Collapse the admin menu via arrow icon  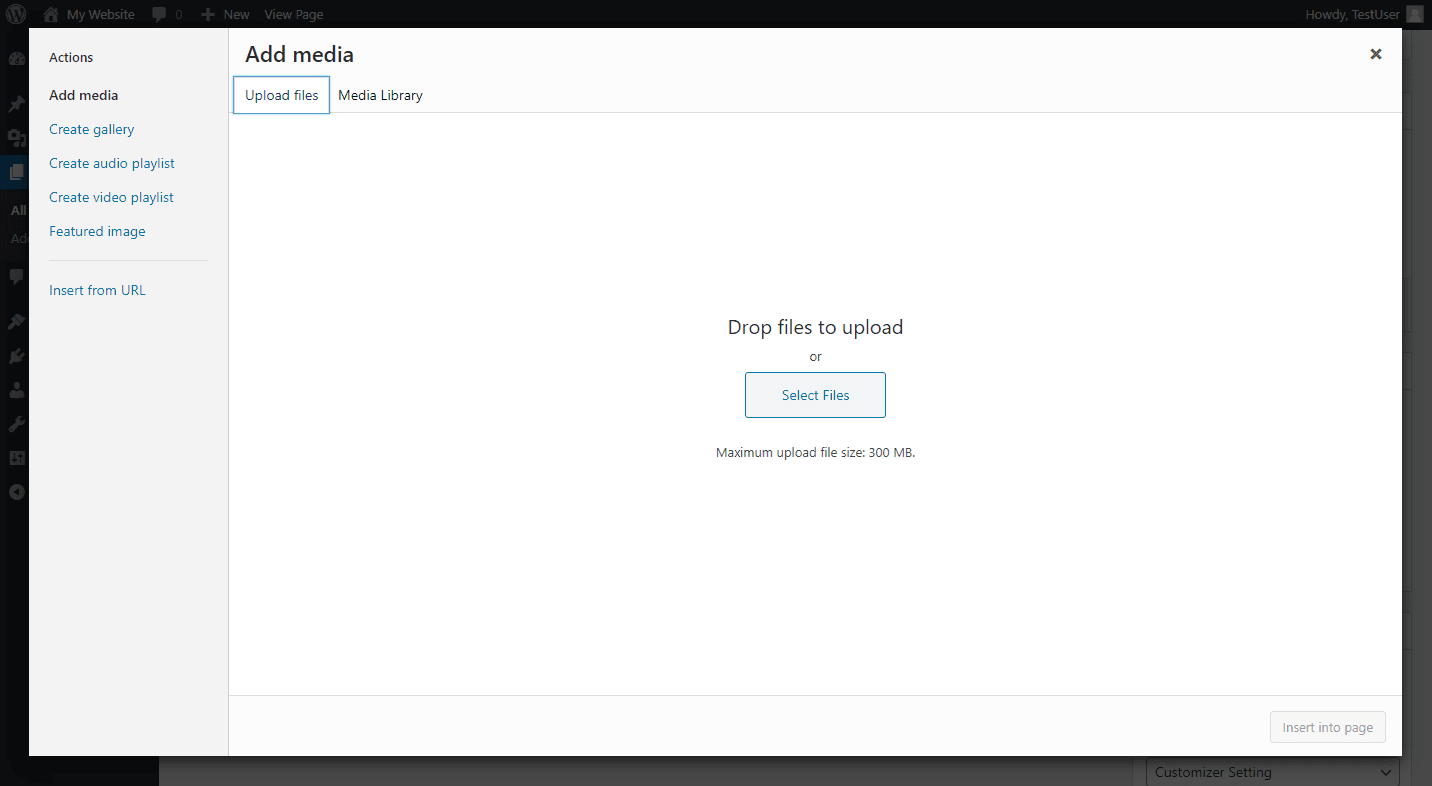pyautogui.click(x=16, y=492)
